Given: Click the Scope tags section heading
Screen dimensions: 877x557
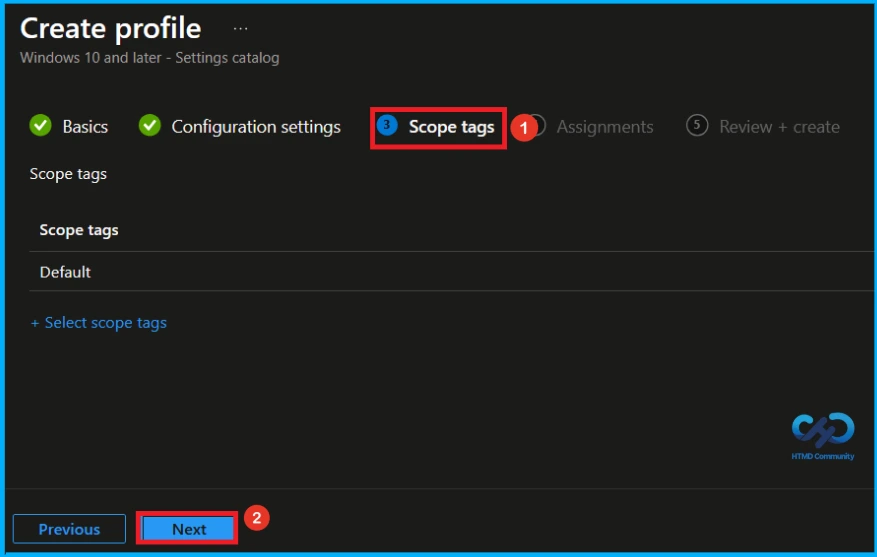Looking at the screenshot, I should click(x=68, y=174).
